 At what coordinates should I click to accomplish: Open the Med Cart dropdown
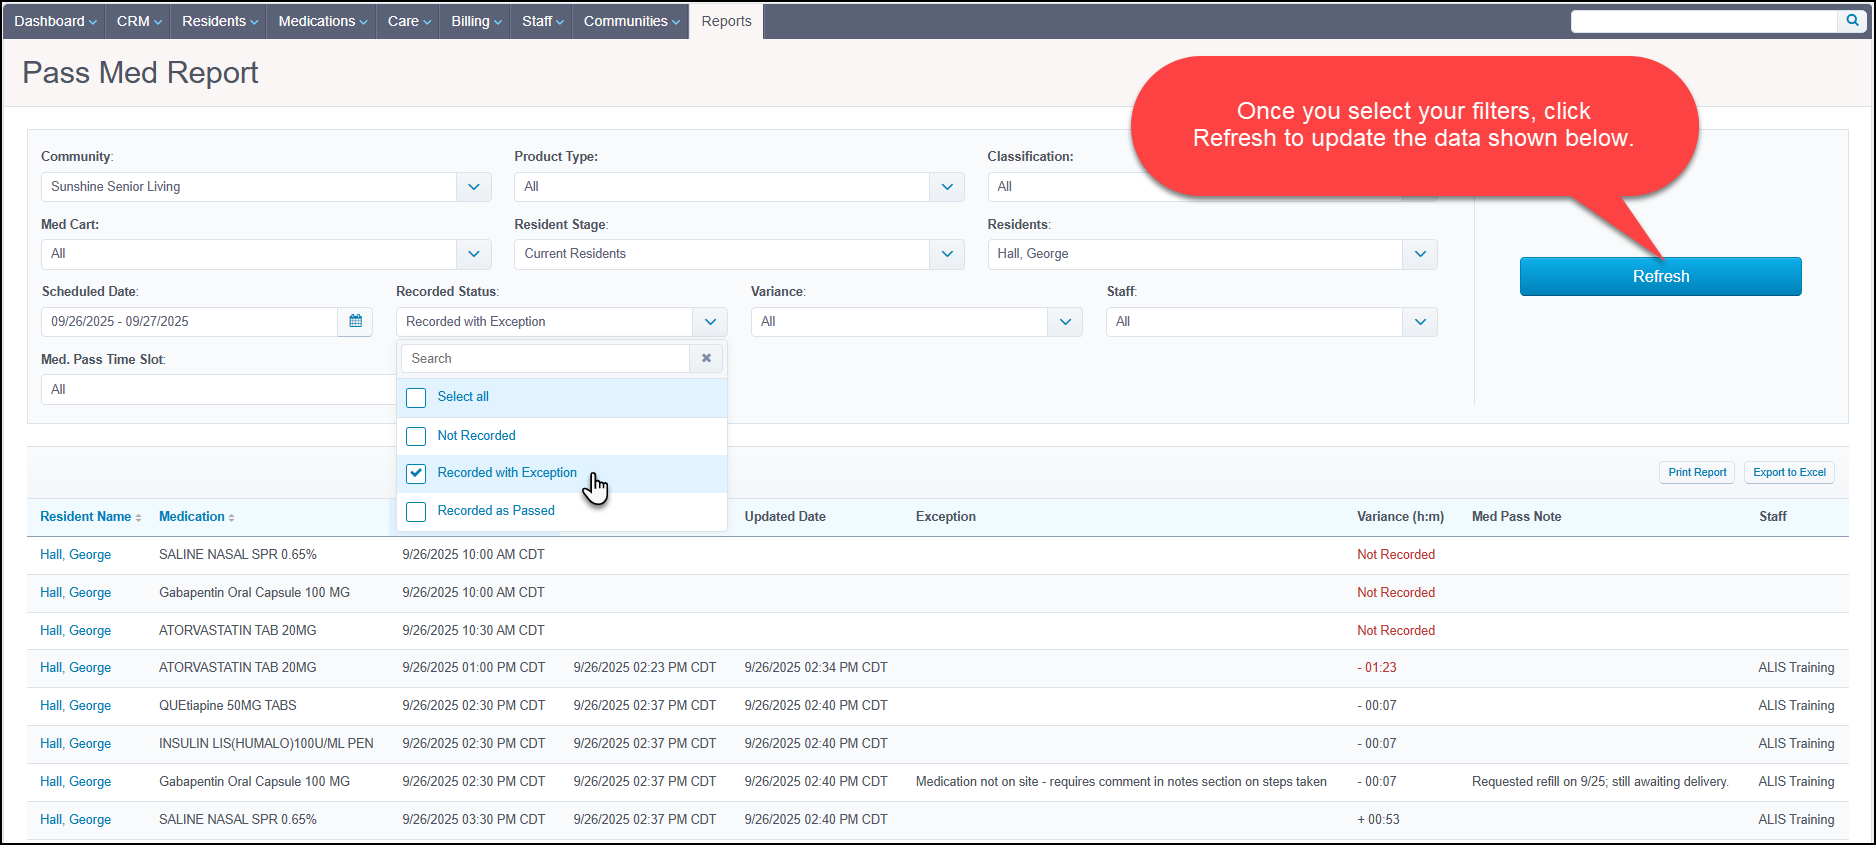(266, 254)
